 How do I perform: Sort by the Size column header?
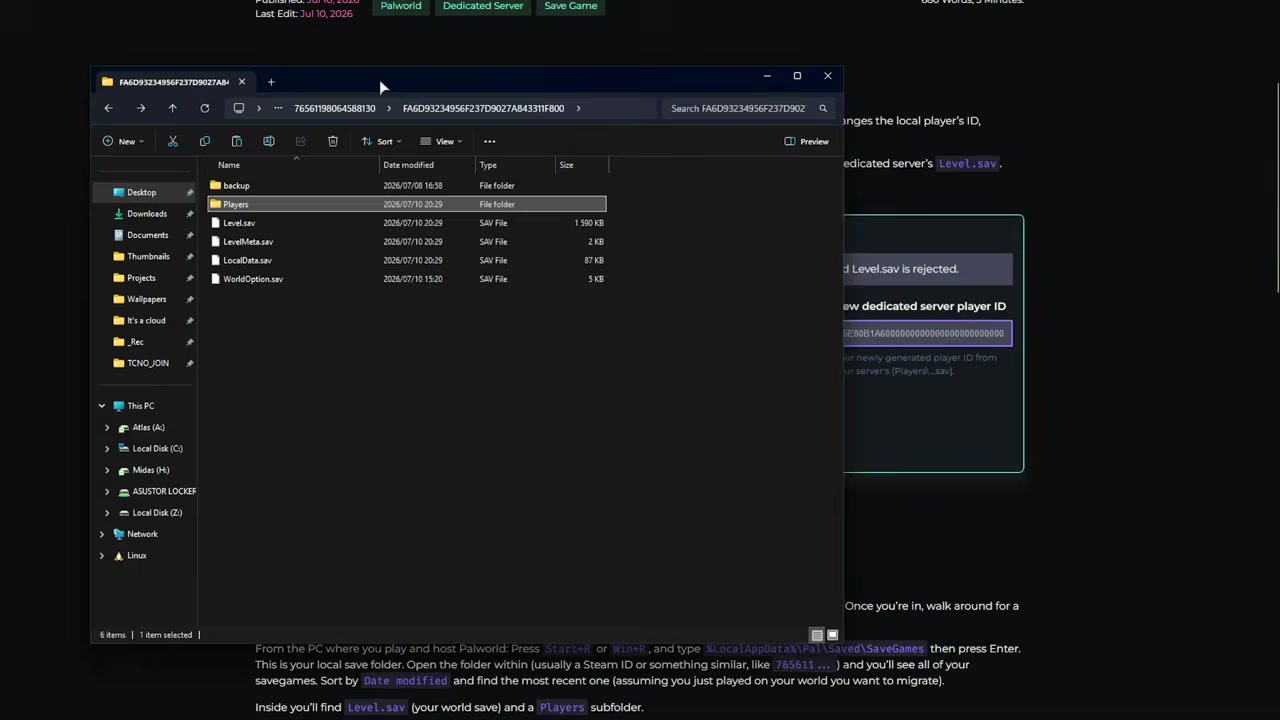[566, 165]
